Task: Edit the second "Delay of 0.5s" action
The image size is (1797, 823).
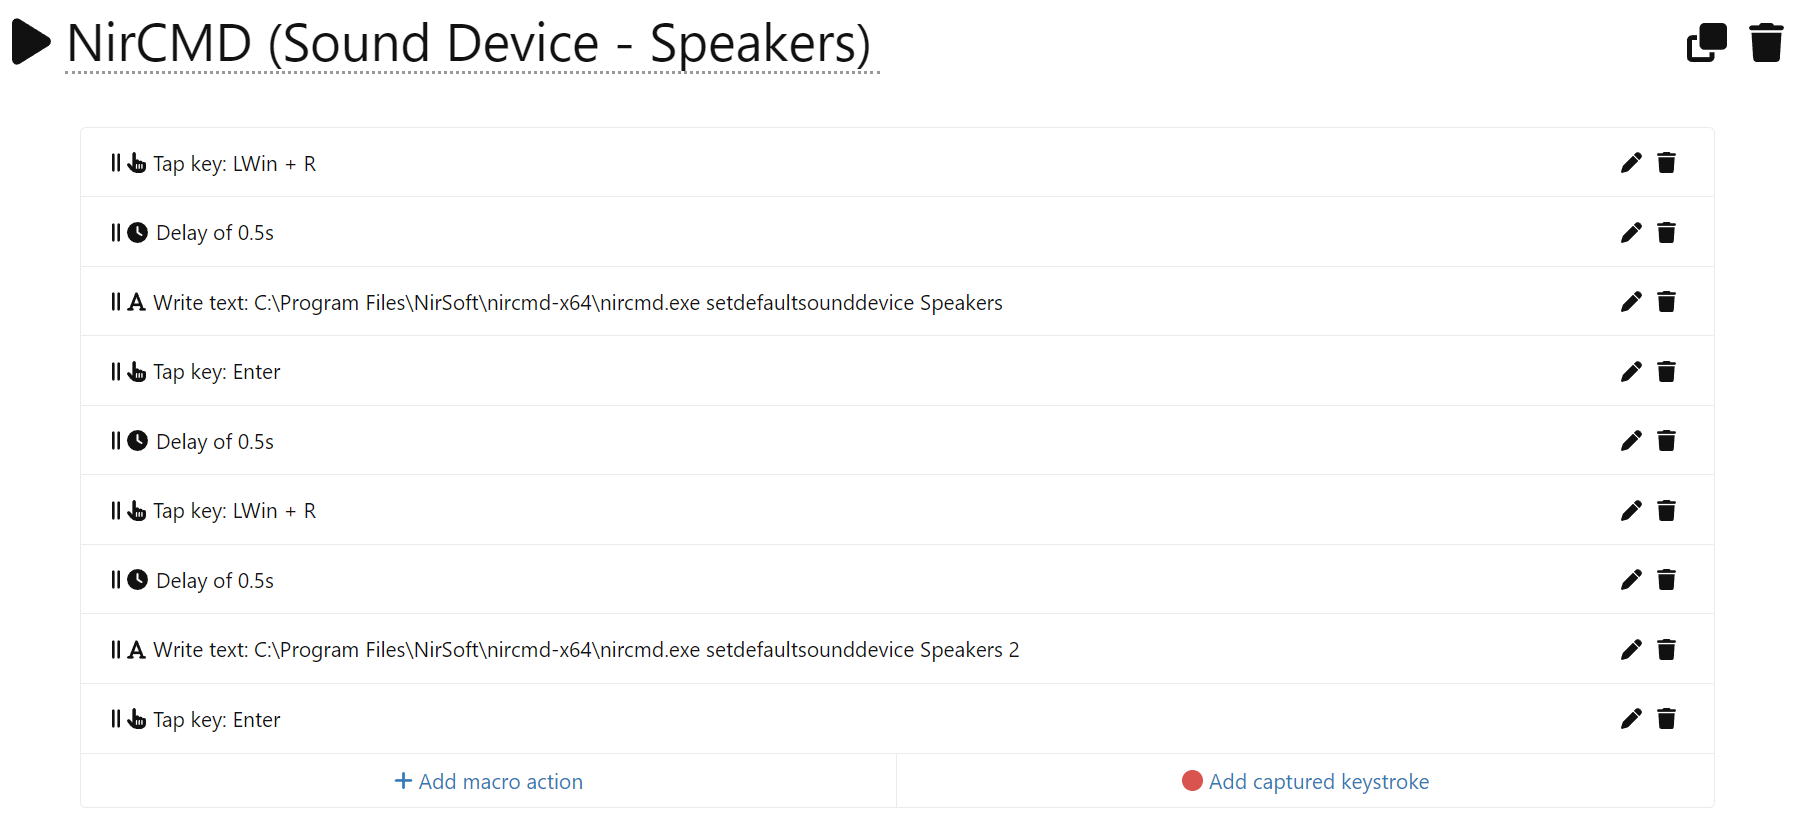Action: coord(1631,441)
